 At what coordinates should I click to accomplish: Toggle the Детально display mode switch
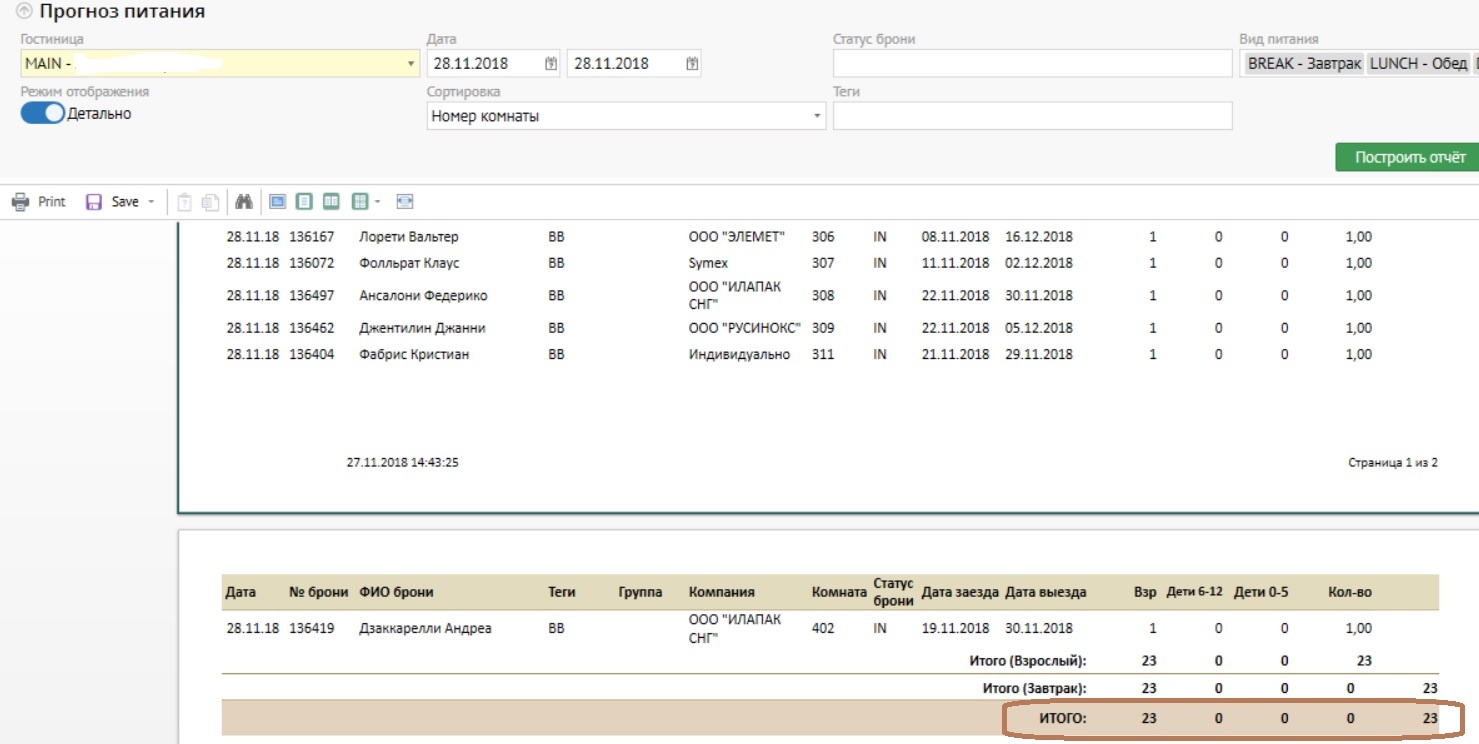(x=42, y=114)
